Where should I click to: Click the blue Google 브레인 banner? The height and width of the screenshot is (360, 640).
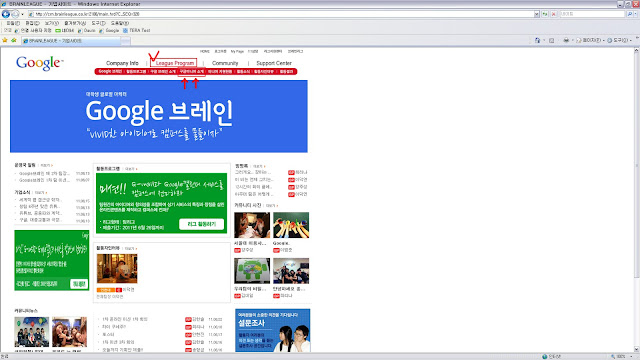(x=159, y=116)
